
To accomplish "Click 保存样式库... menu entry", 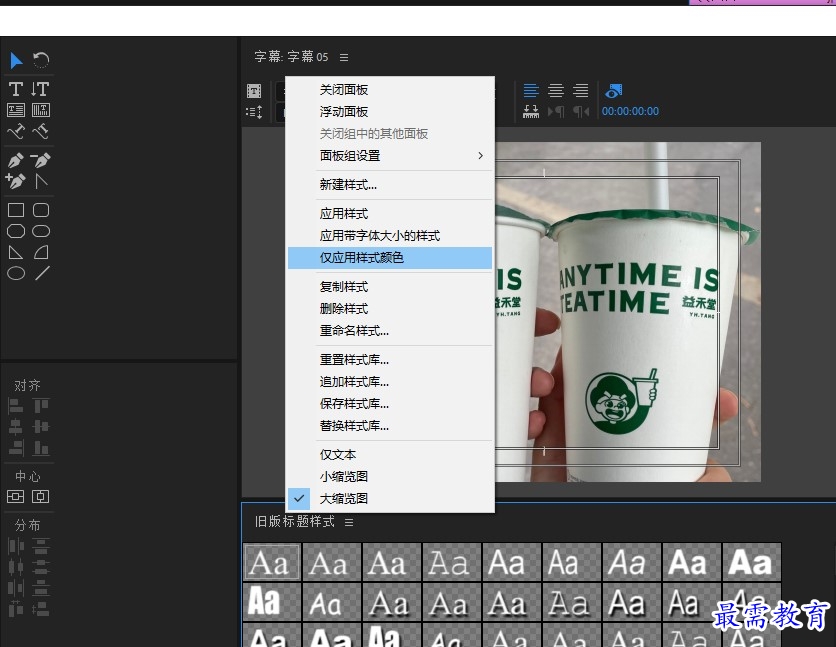I will click(390, 403).
